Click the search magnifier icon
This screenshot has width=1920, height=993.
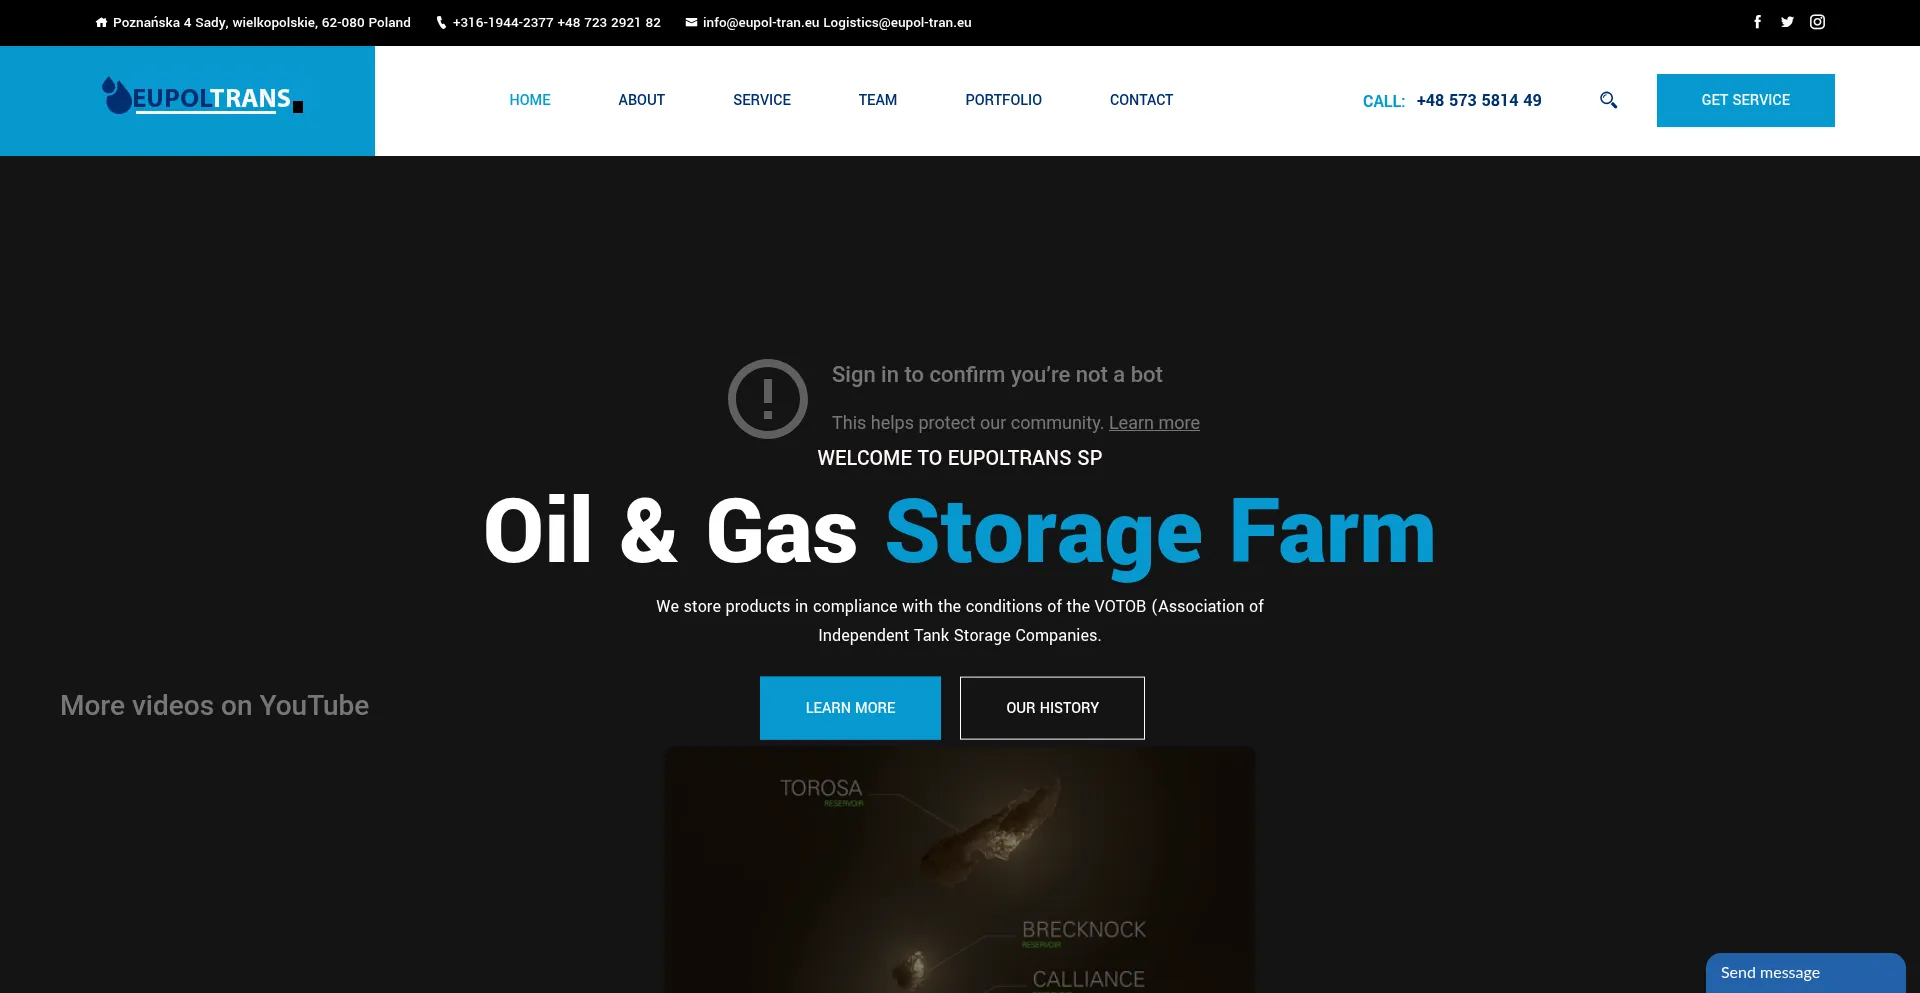tap(1608, 100)
